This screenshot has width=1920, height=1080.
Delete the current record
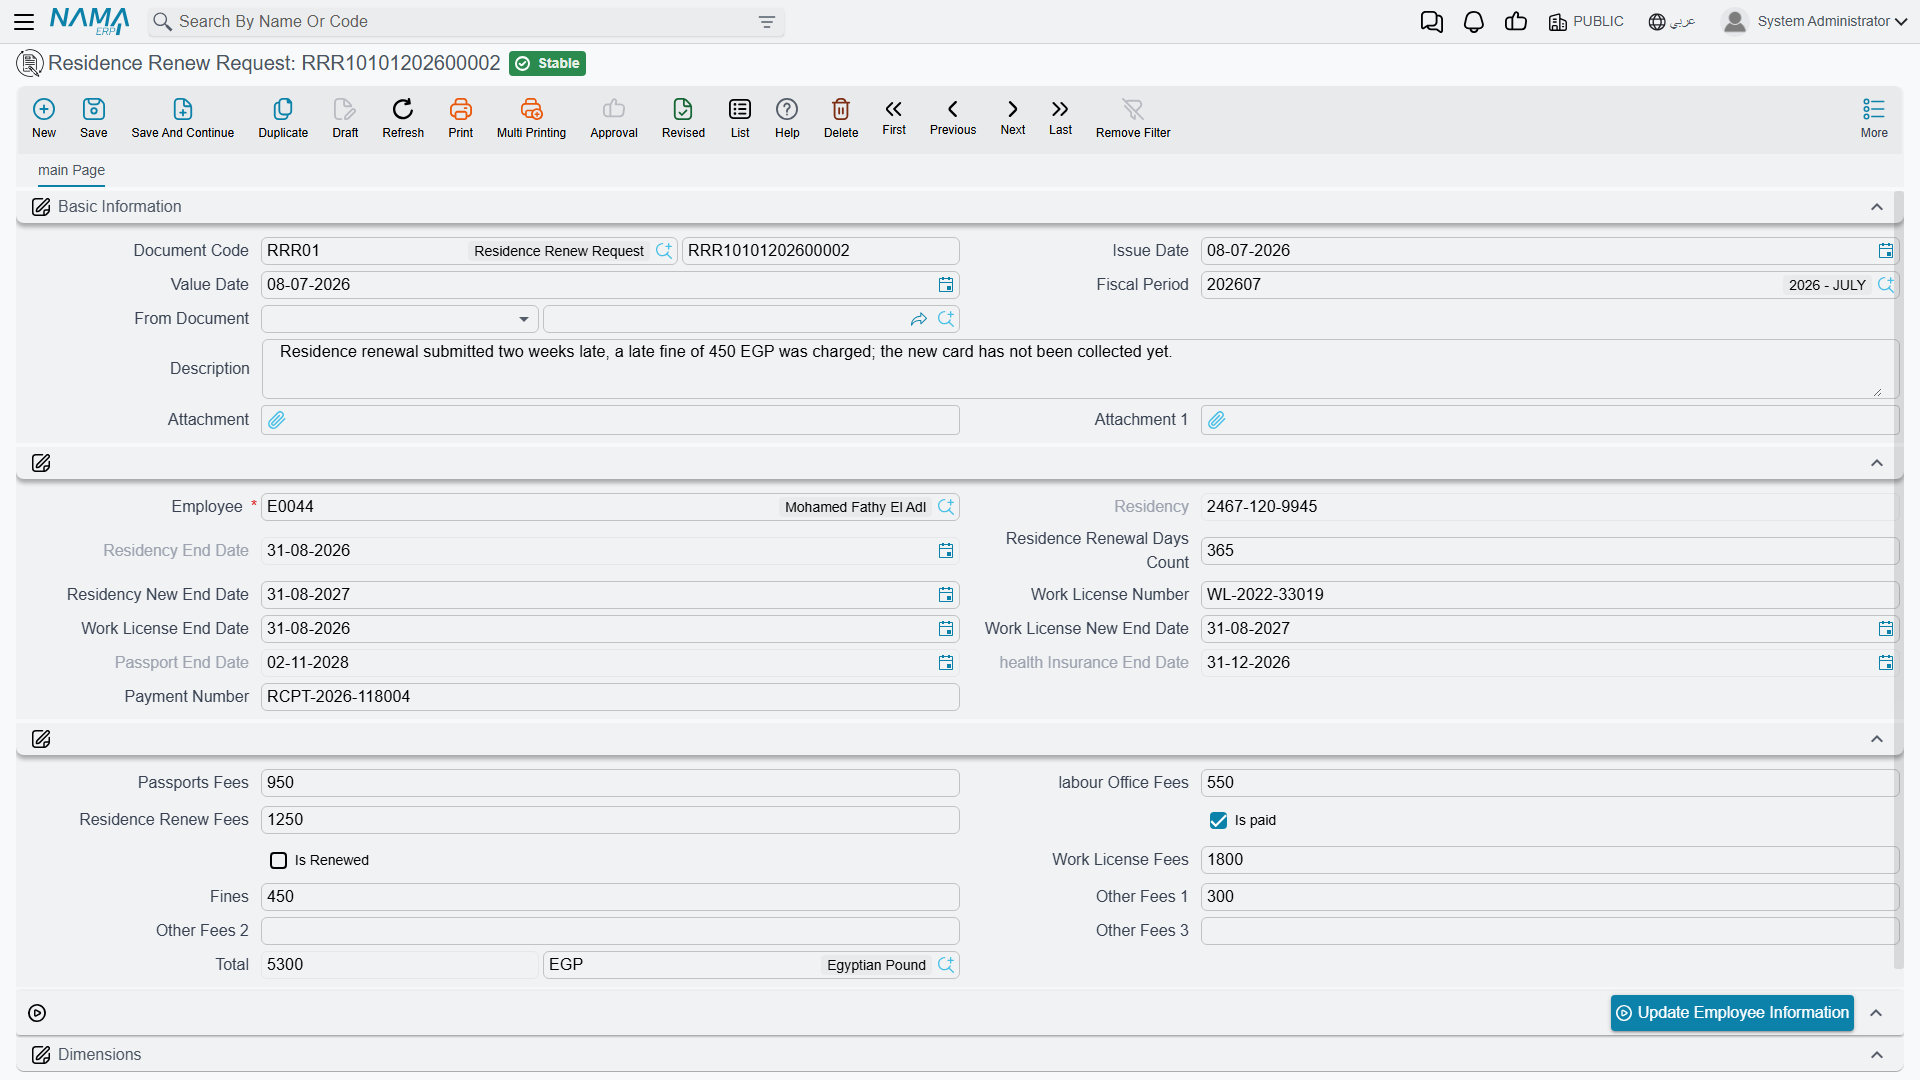[841, 117]
